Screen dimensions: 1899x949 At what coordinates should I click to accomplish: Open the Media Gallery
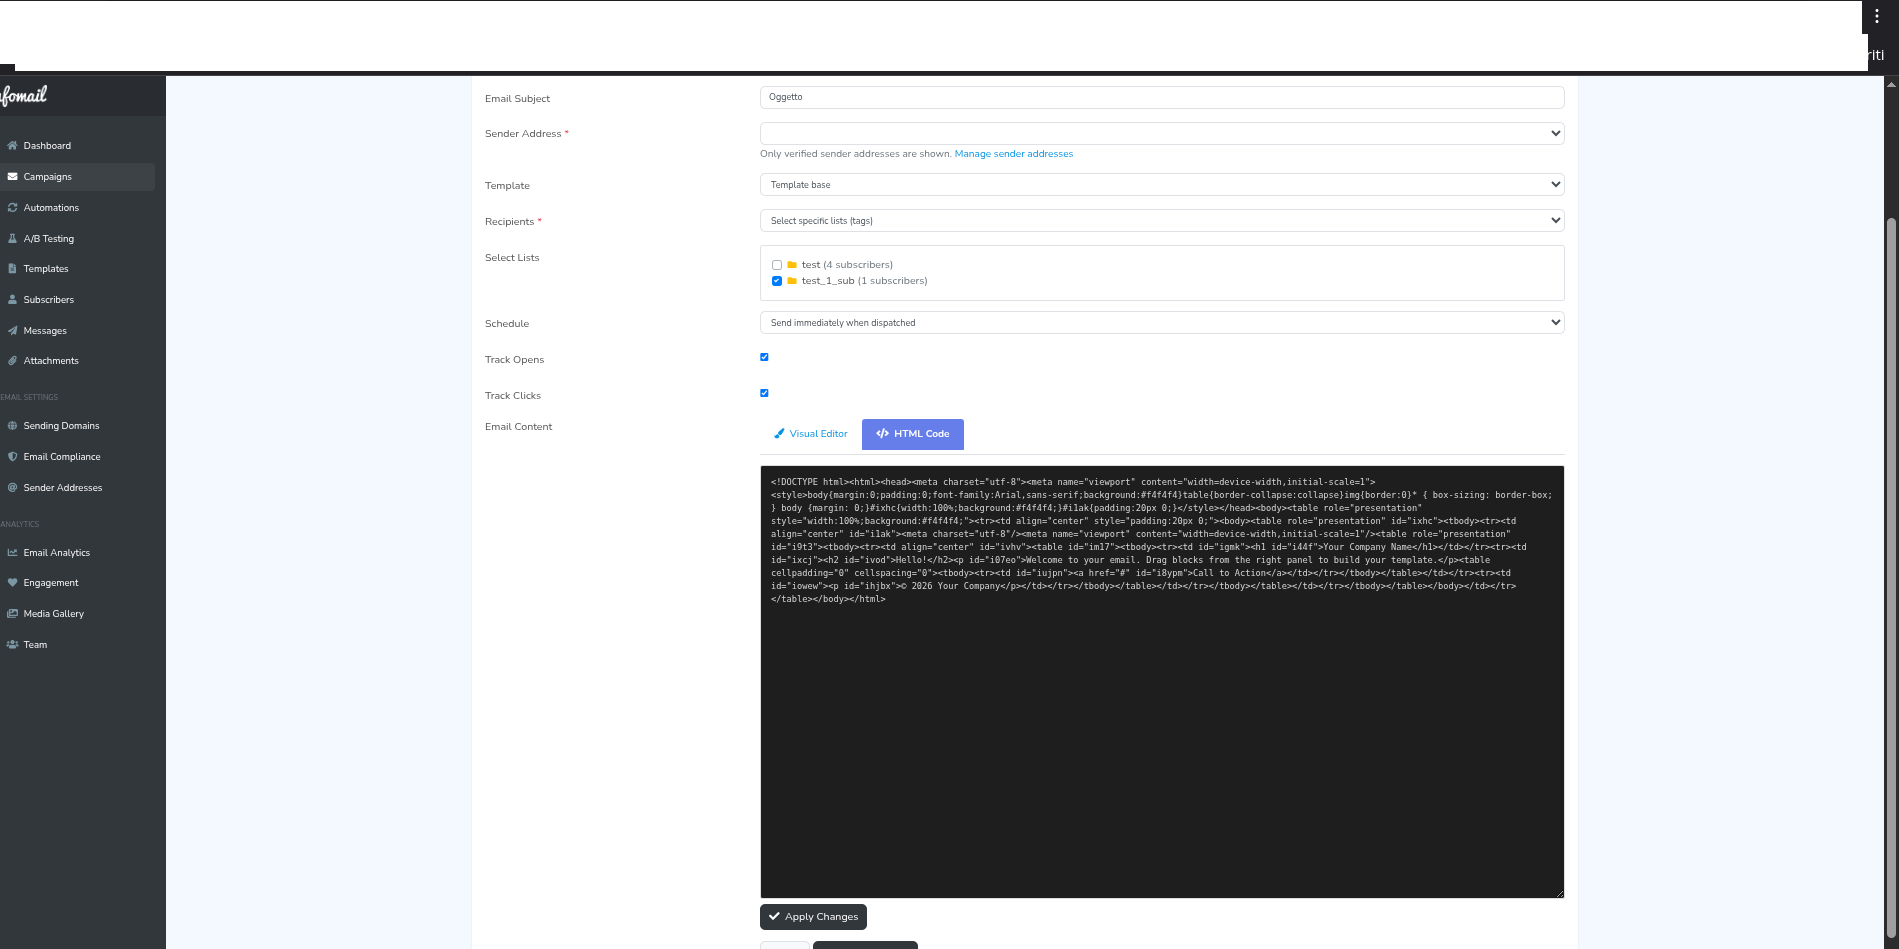53,613
